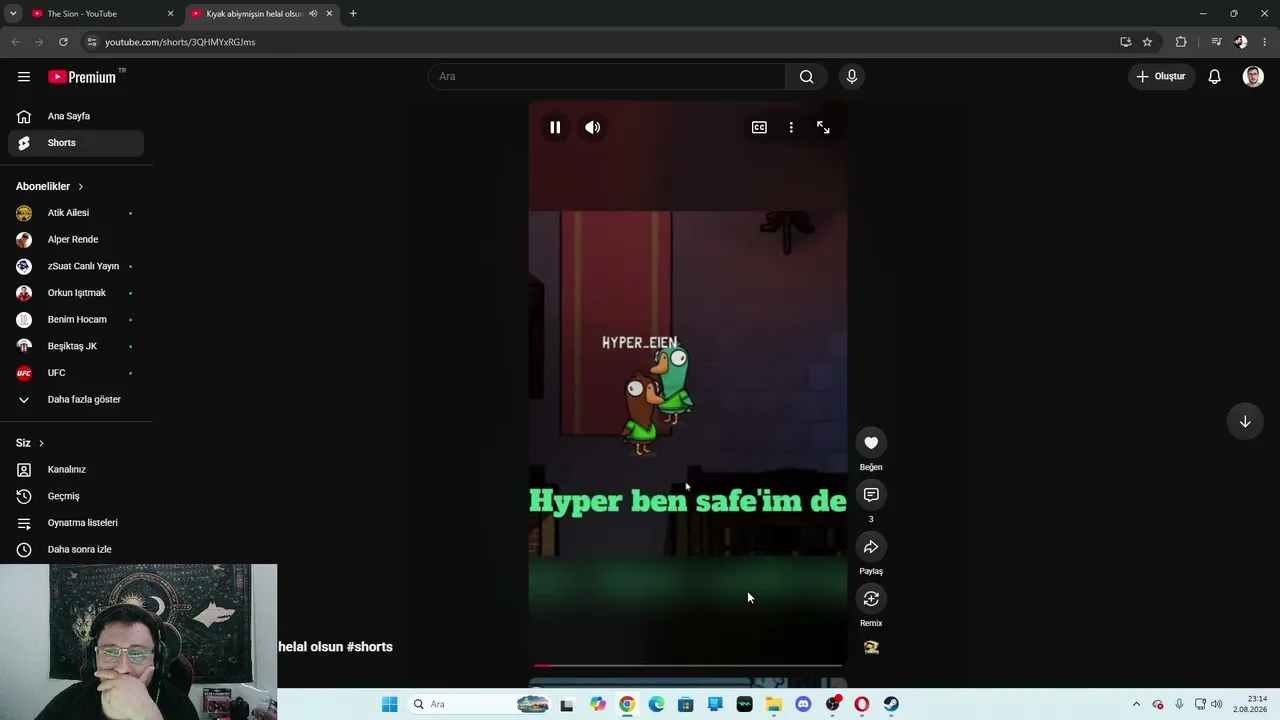
Task: Start voice search with microphone
Action: click(852, 76)
